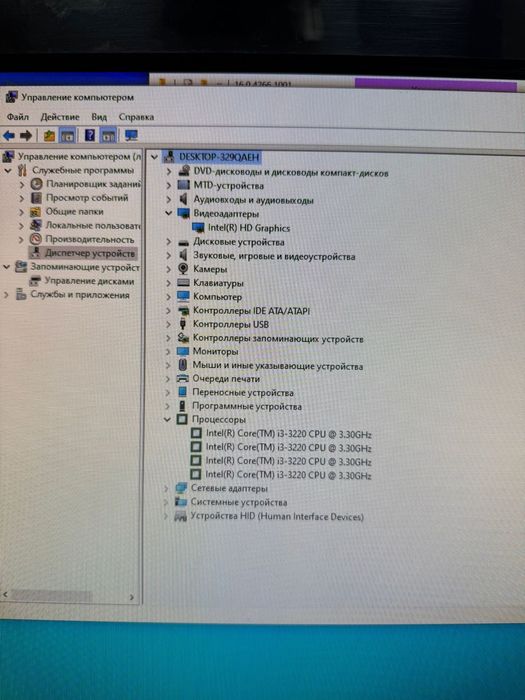Click the Дисковые устройства drive icon
Viewport: 525px width, 700px height.
183,242
